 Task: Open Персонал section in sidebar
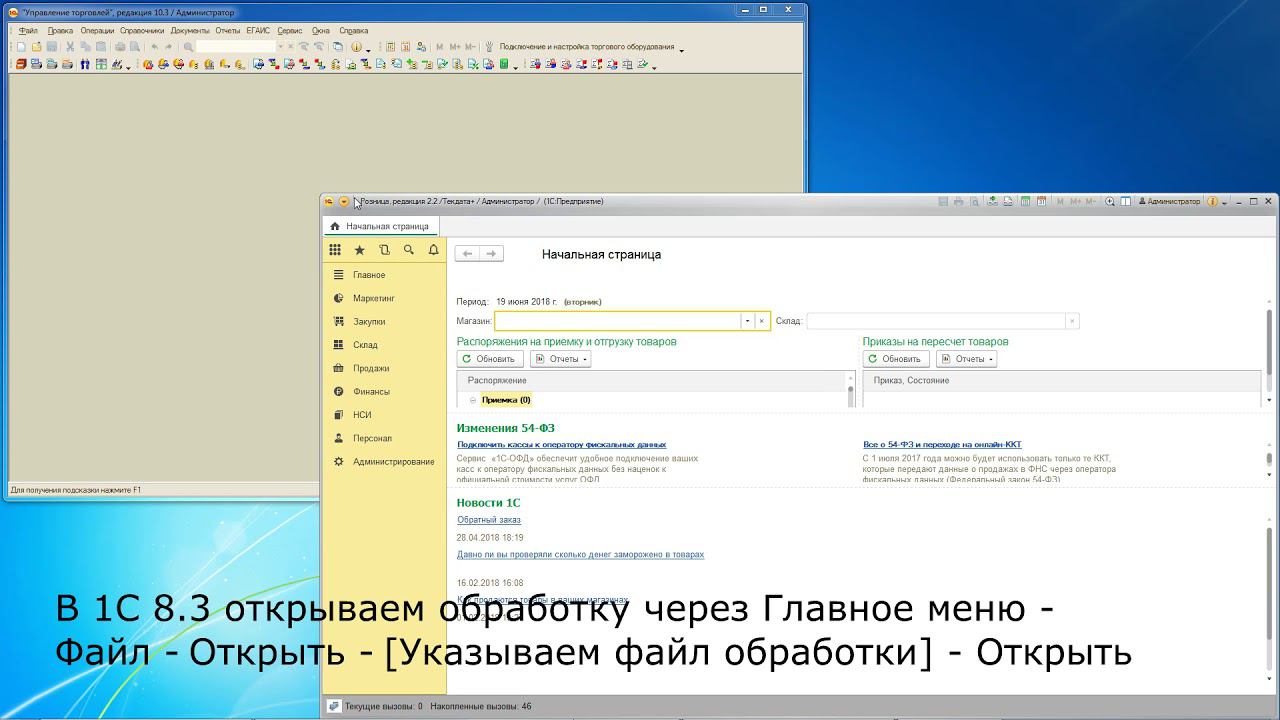click(372, 438)
